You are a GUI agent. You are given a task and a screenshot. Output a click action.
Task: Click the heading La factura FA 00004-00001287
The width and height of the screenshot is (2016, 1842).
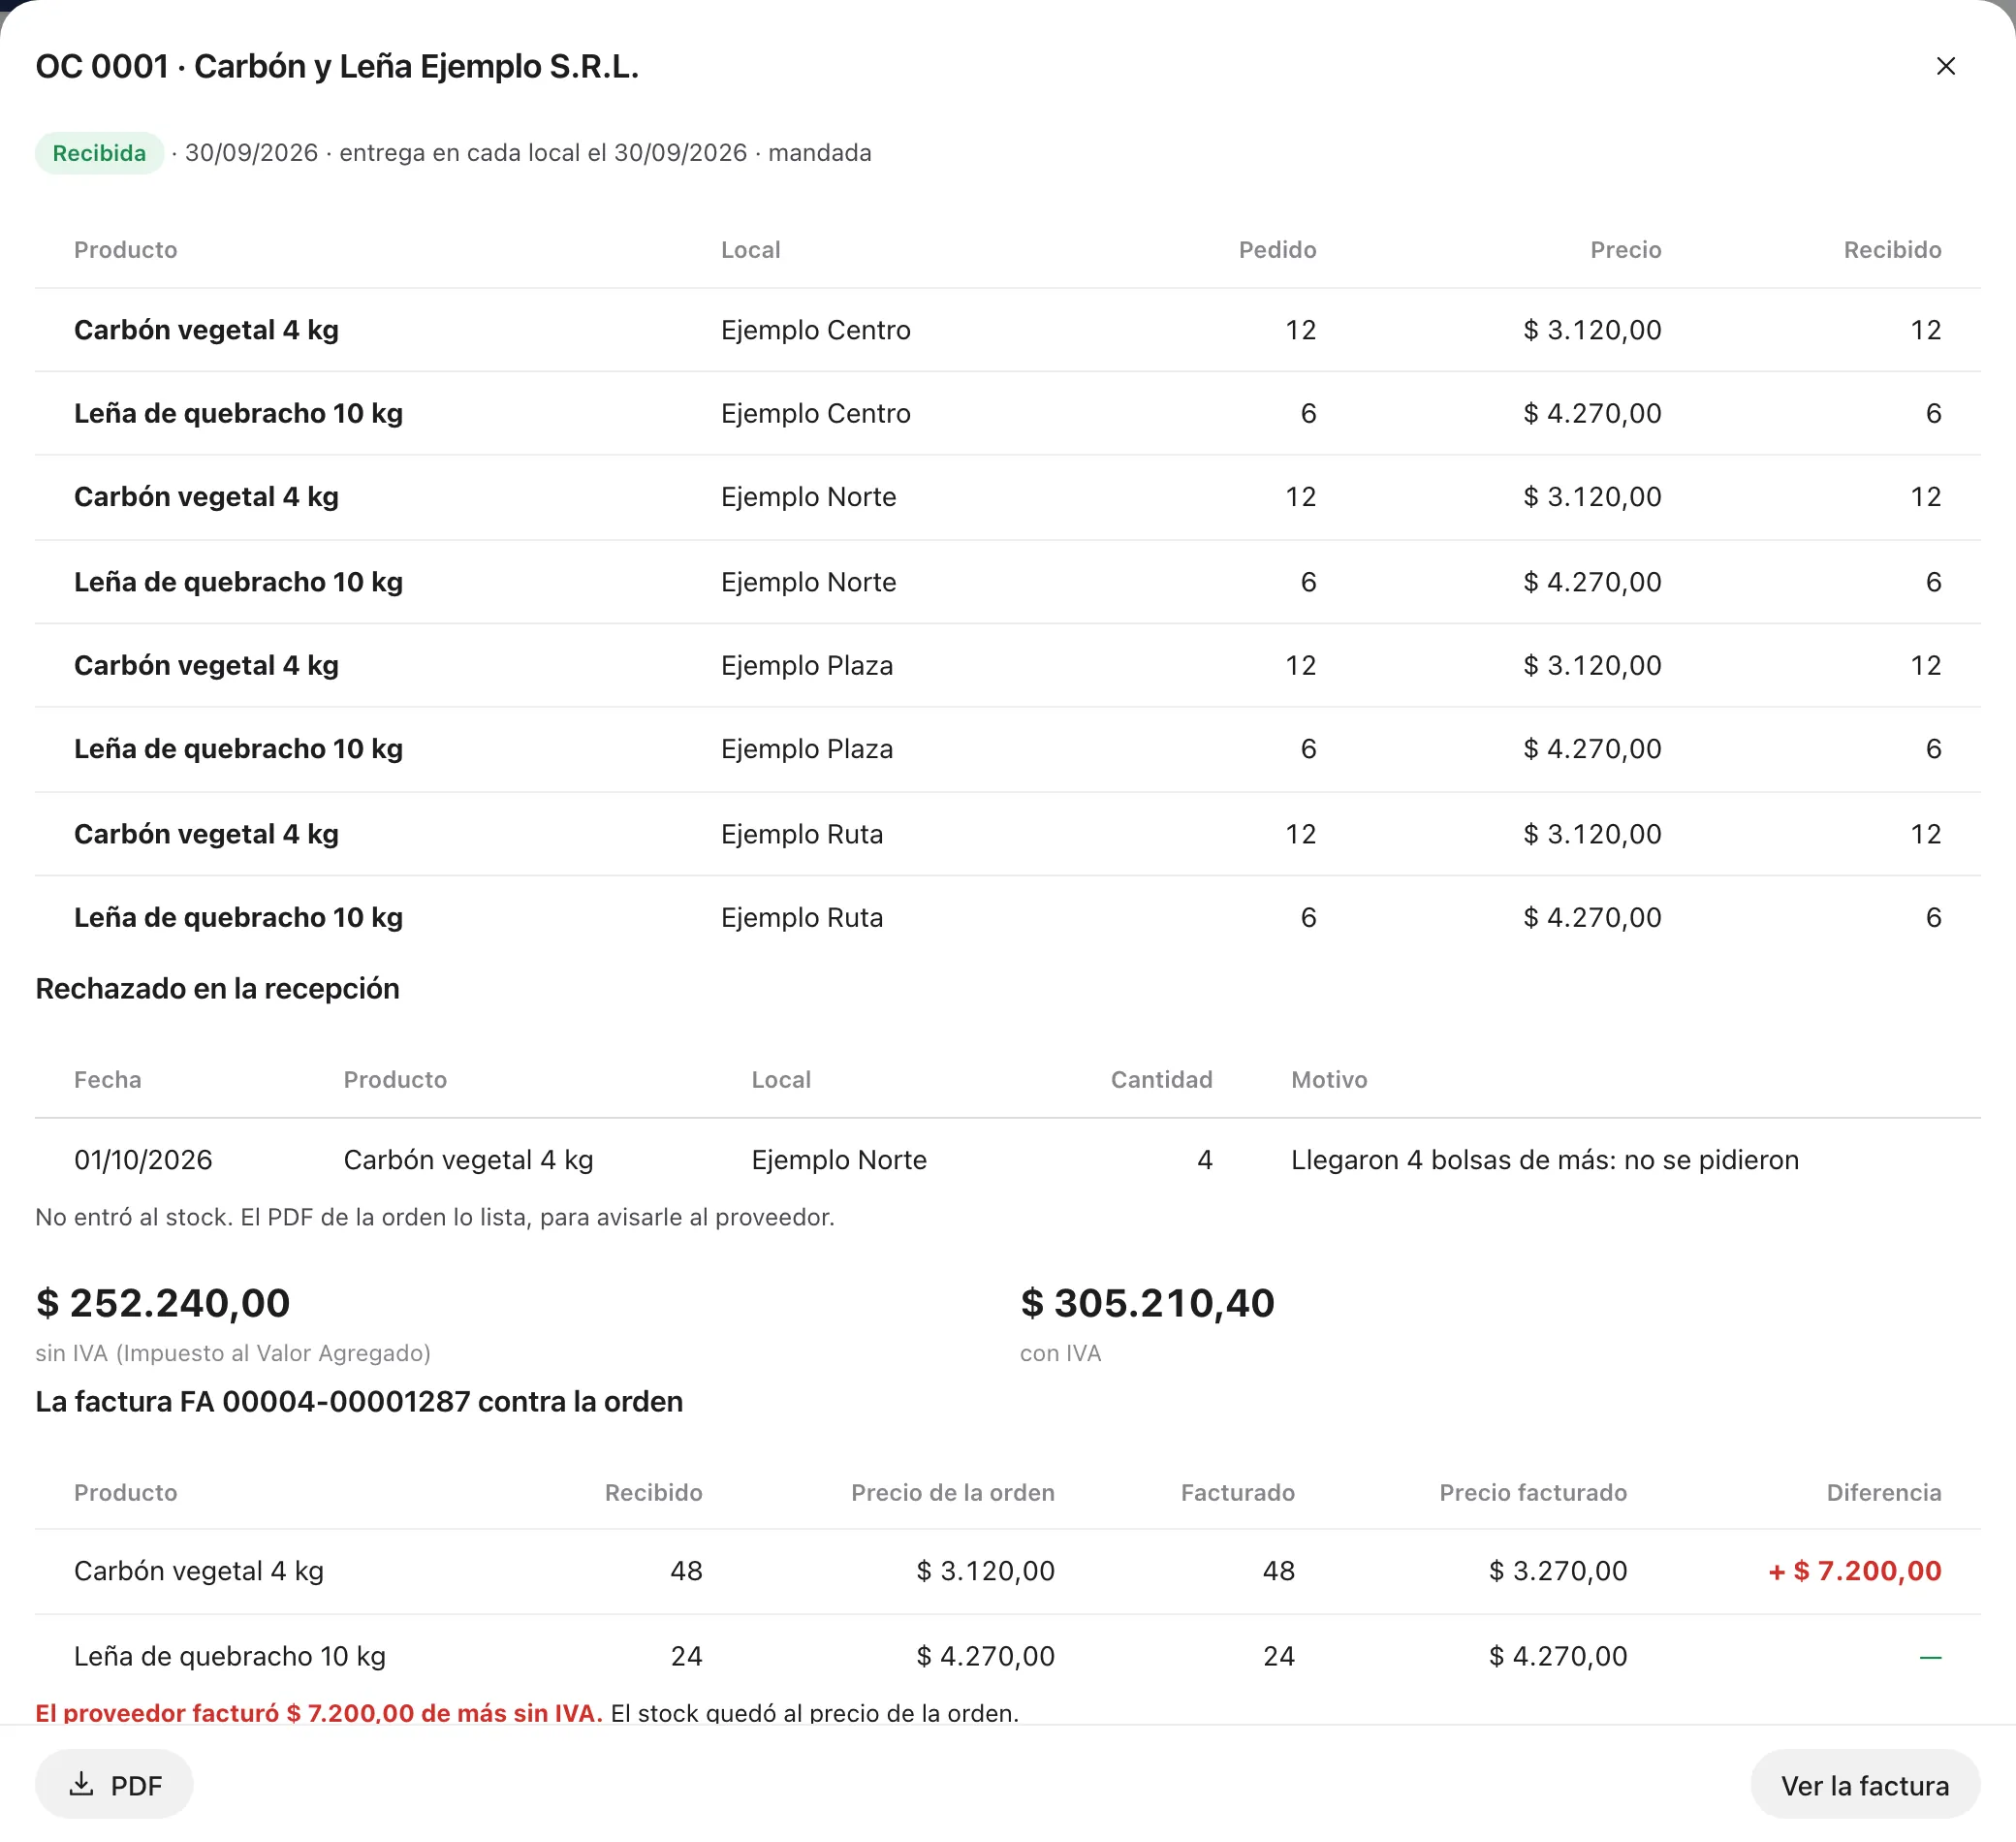(x=359, y=1402)
